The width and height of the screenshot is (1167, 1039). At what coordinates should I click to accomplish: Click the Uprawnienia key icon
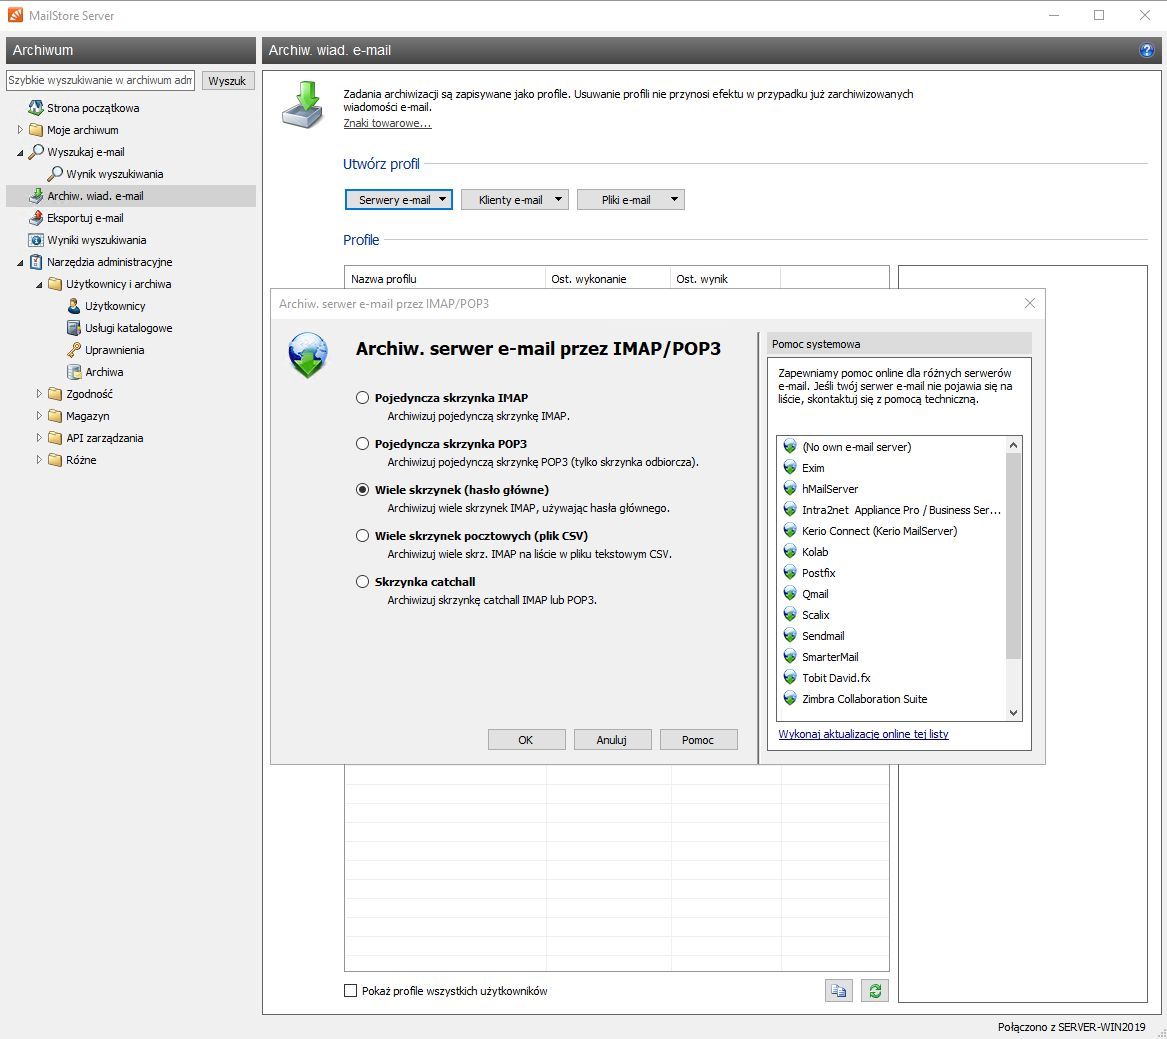74,350
